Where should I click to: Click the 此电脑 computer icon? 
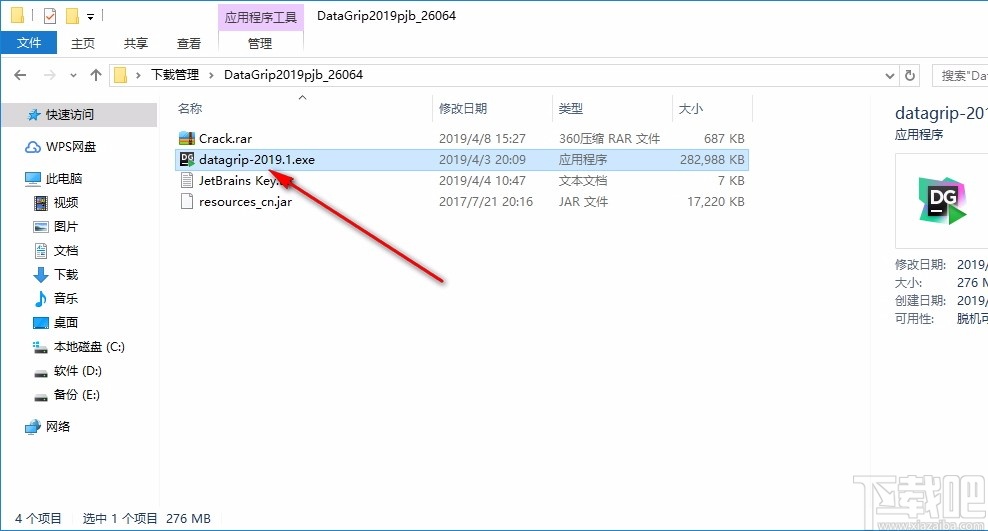pos(33,179)
